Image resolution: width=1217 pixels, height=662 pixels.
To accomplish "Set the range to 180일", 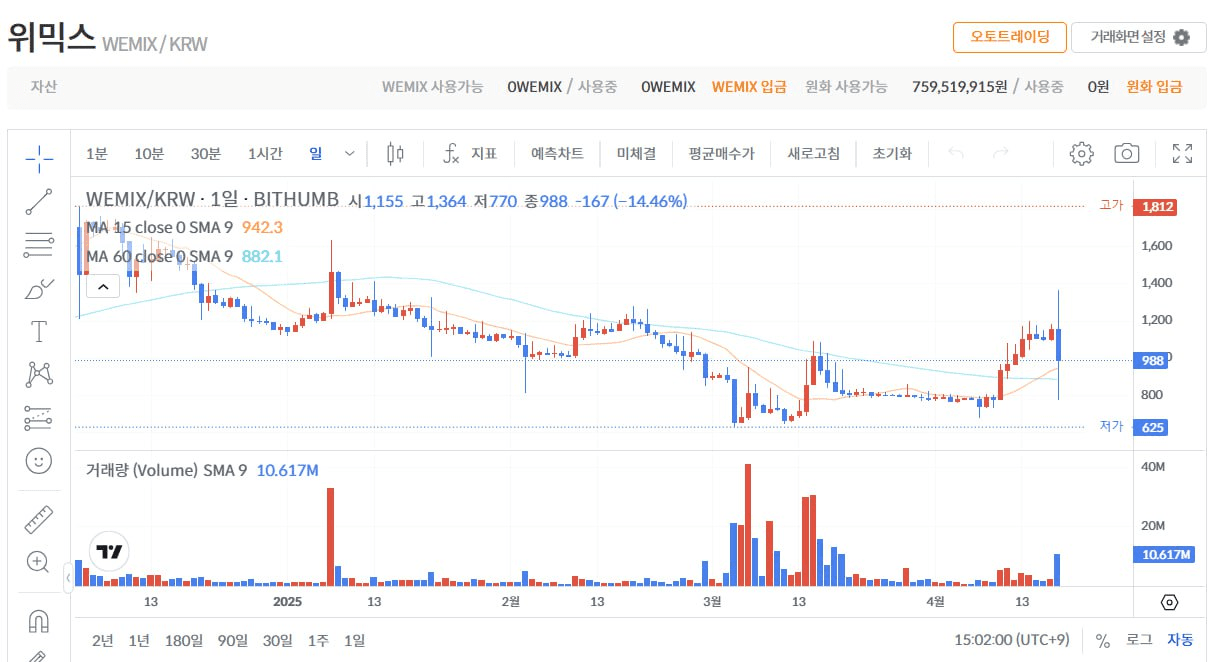I will [183, 640].
